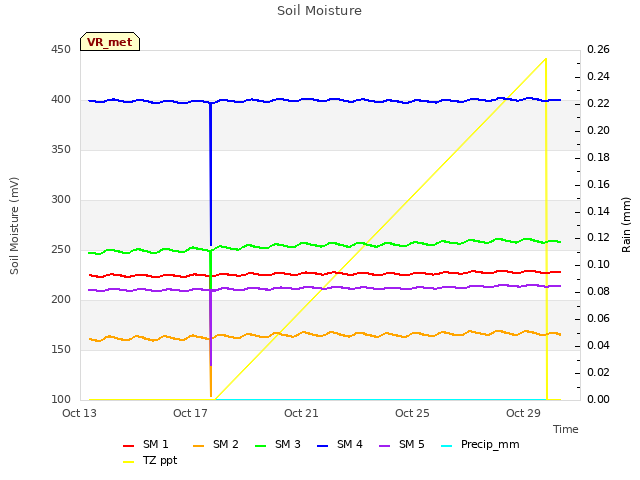Click the Soil Moisture chart title

point(319,11)
